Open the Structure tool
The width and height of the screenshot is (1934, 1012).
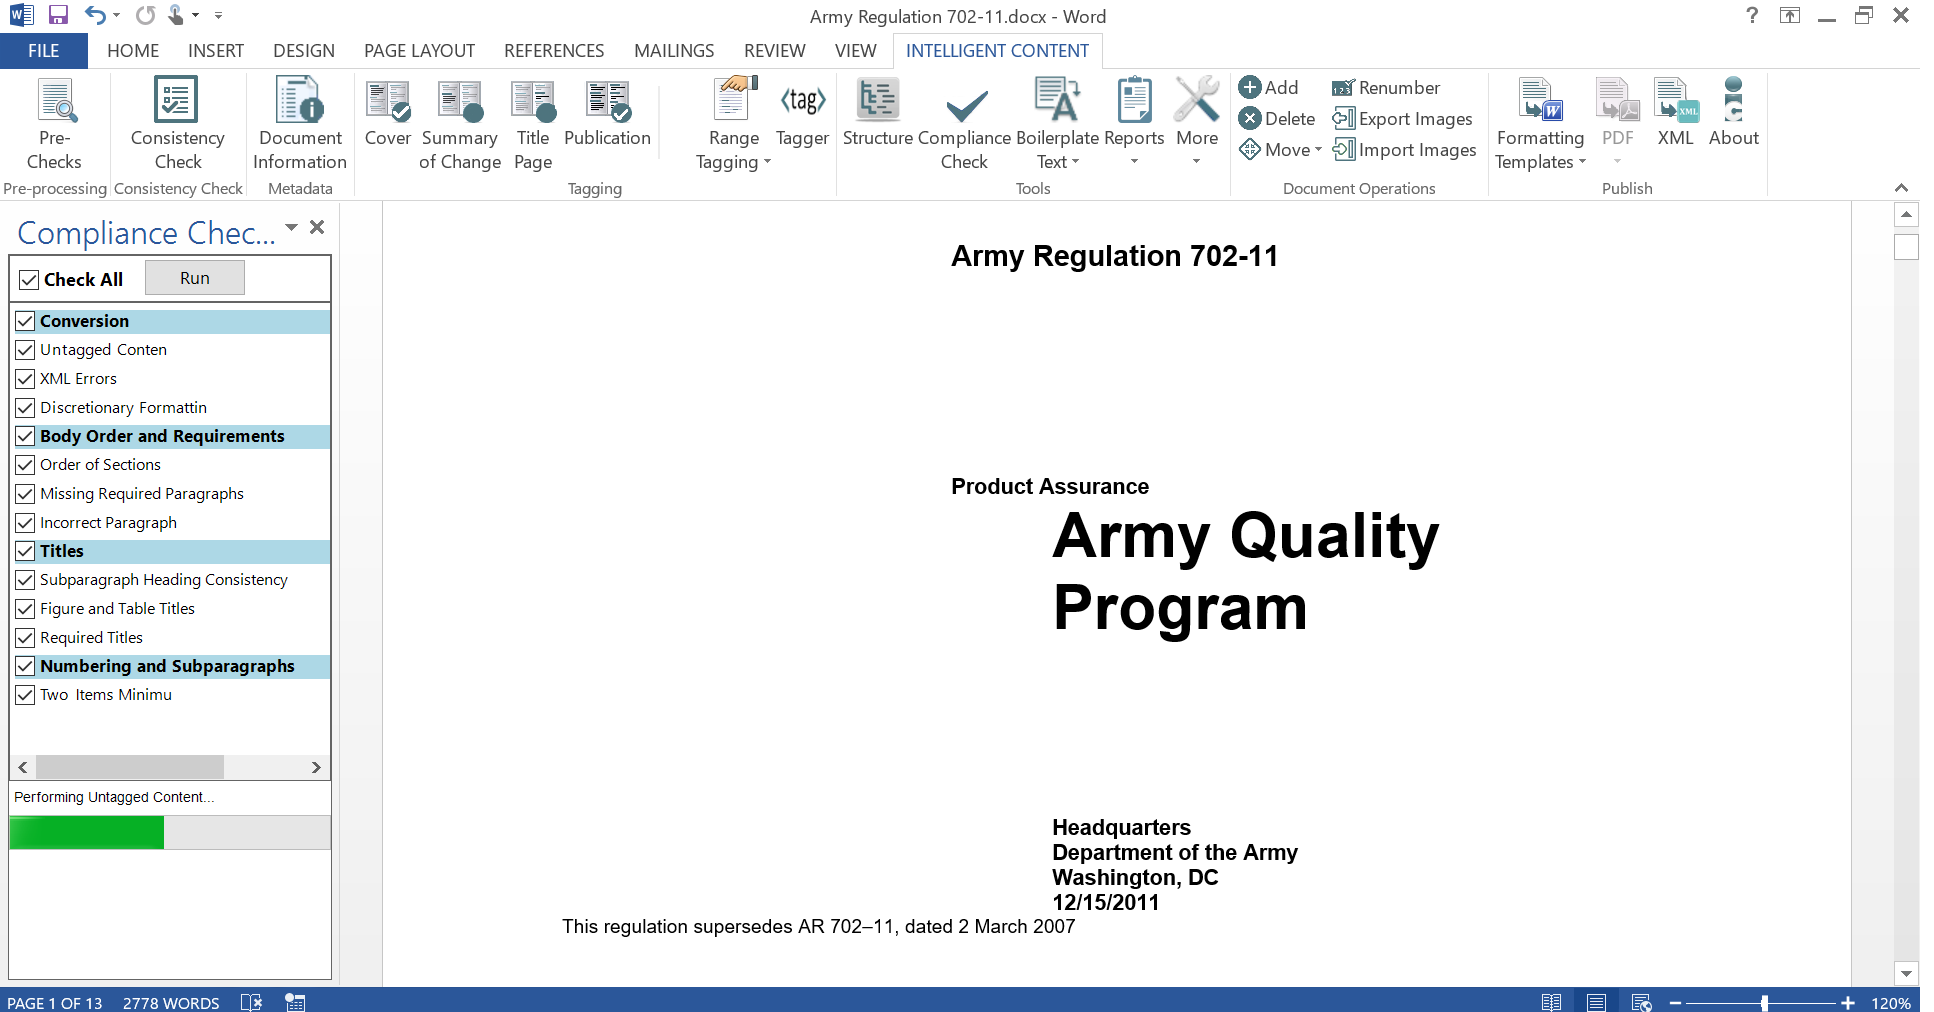tap(877, 112)
